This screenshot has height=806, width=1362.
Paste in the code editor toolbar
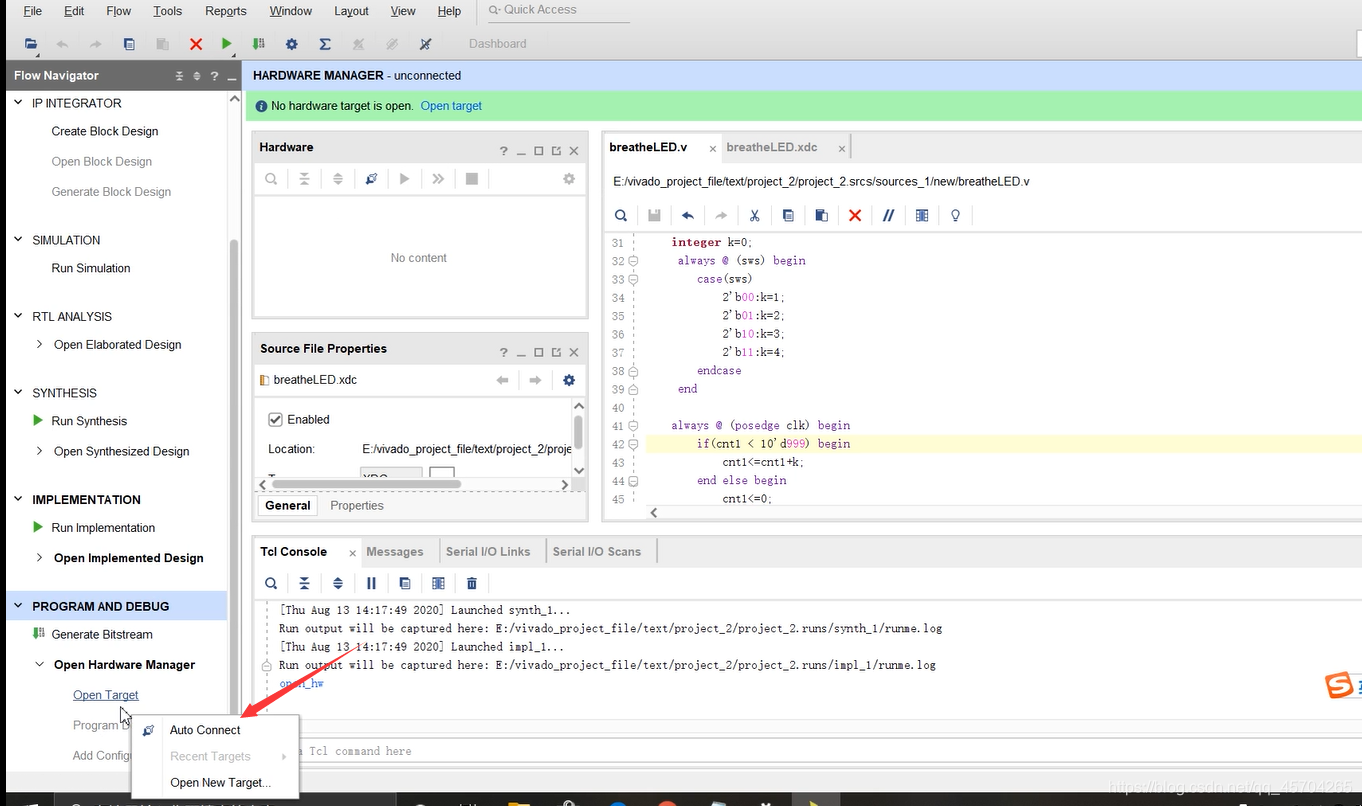821,215
